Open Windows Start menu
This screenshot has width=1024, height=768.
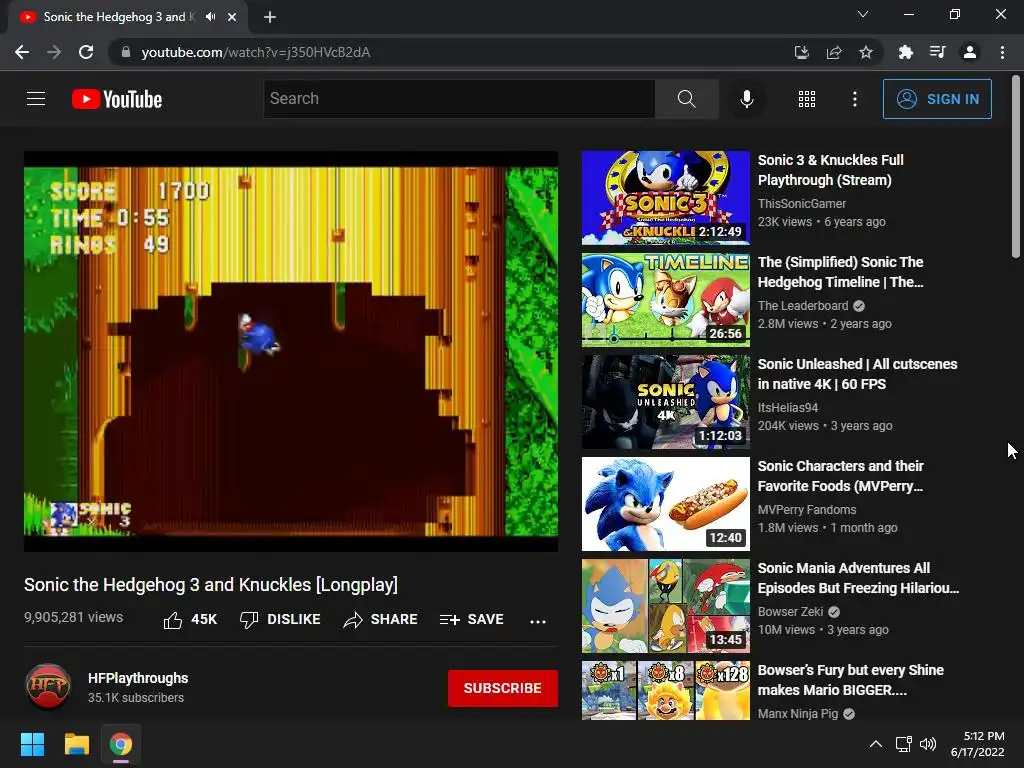coord(32,744)
